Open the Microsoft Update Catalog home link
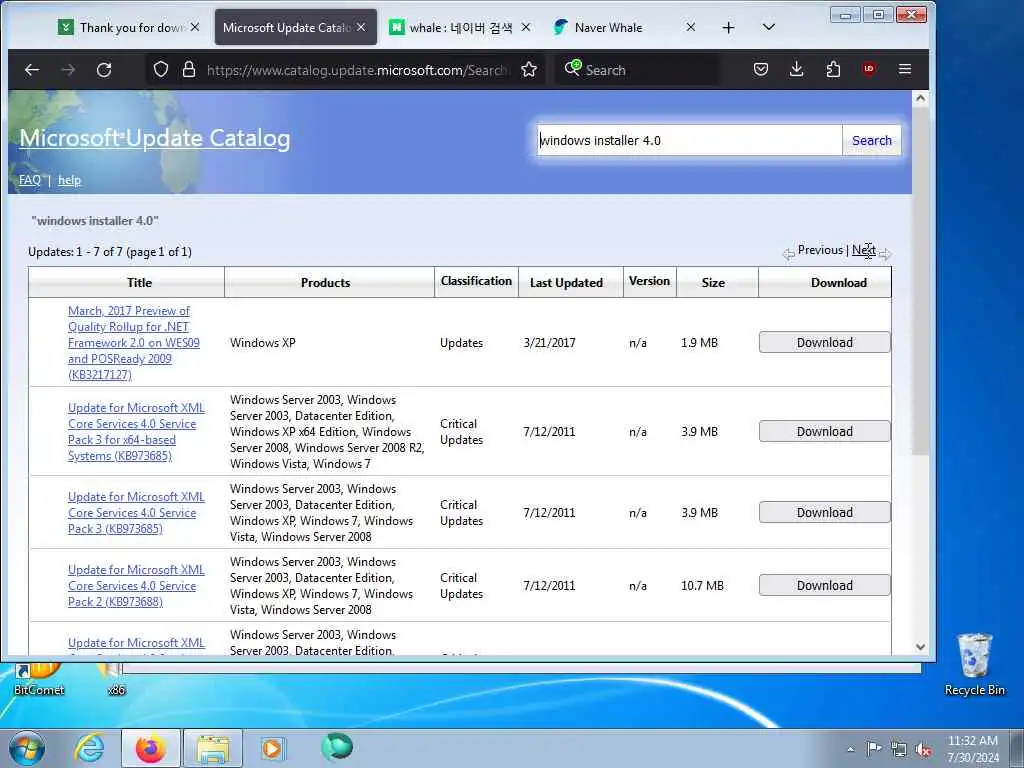This screenshot has height=768, width=1024. pyautogui.click(x=155, y=138)
